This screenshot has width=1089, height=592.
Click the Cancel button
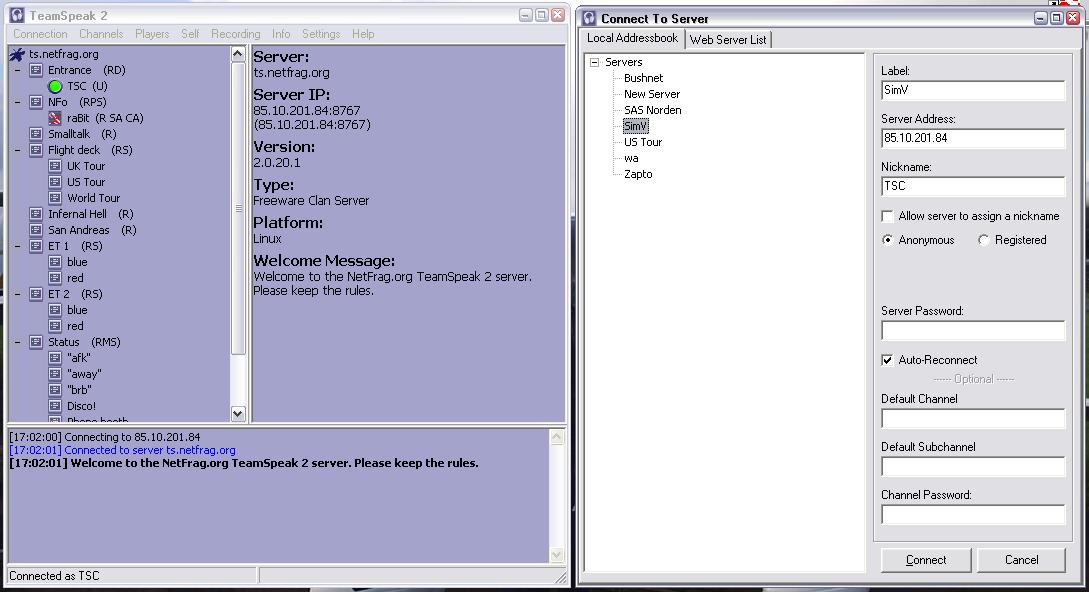point(1021,560)
